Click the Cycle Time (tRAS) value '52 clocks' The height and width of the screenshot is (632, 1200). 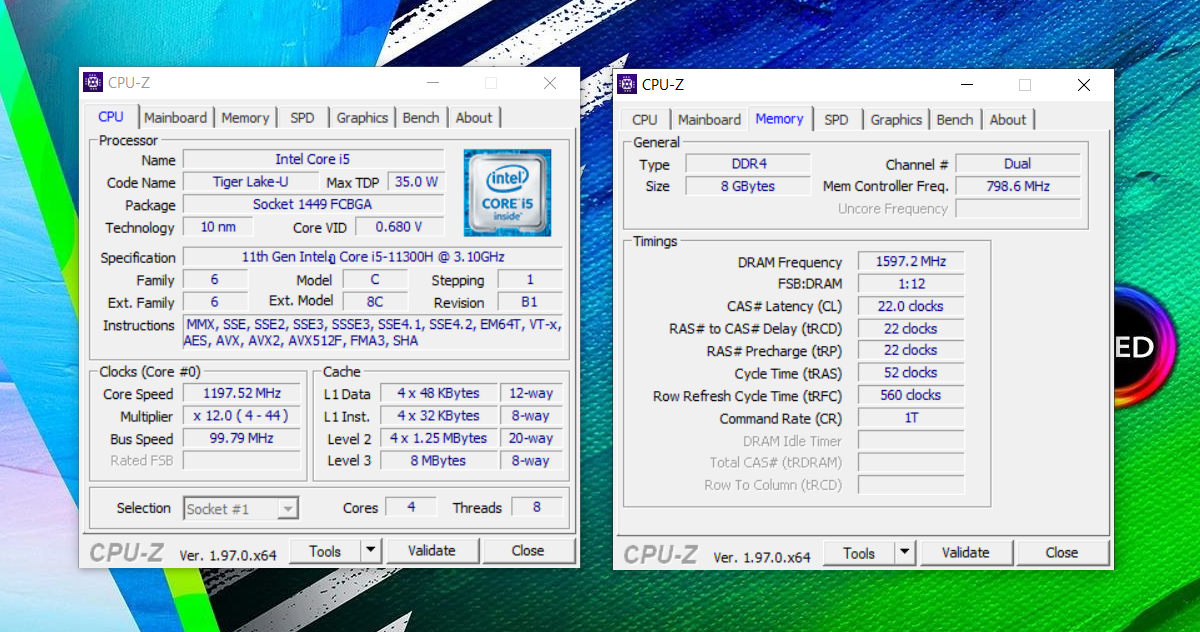[911, 373]
